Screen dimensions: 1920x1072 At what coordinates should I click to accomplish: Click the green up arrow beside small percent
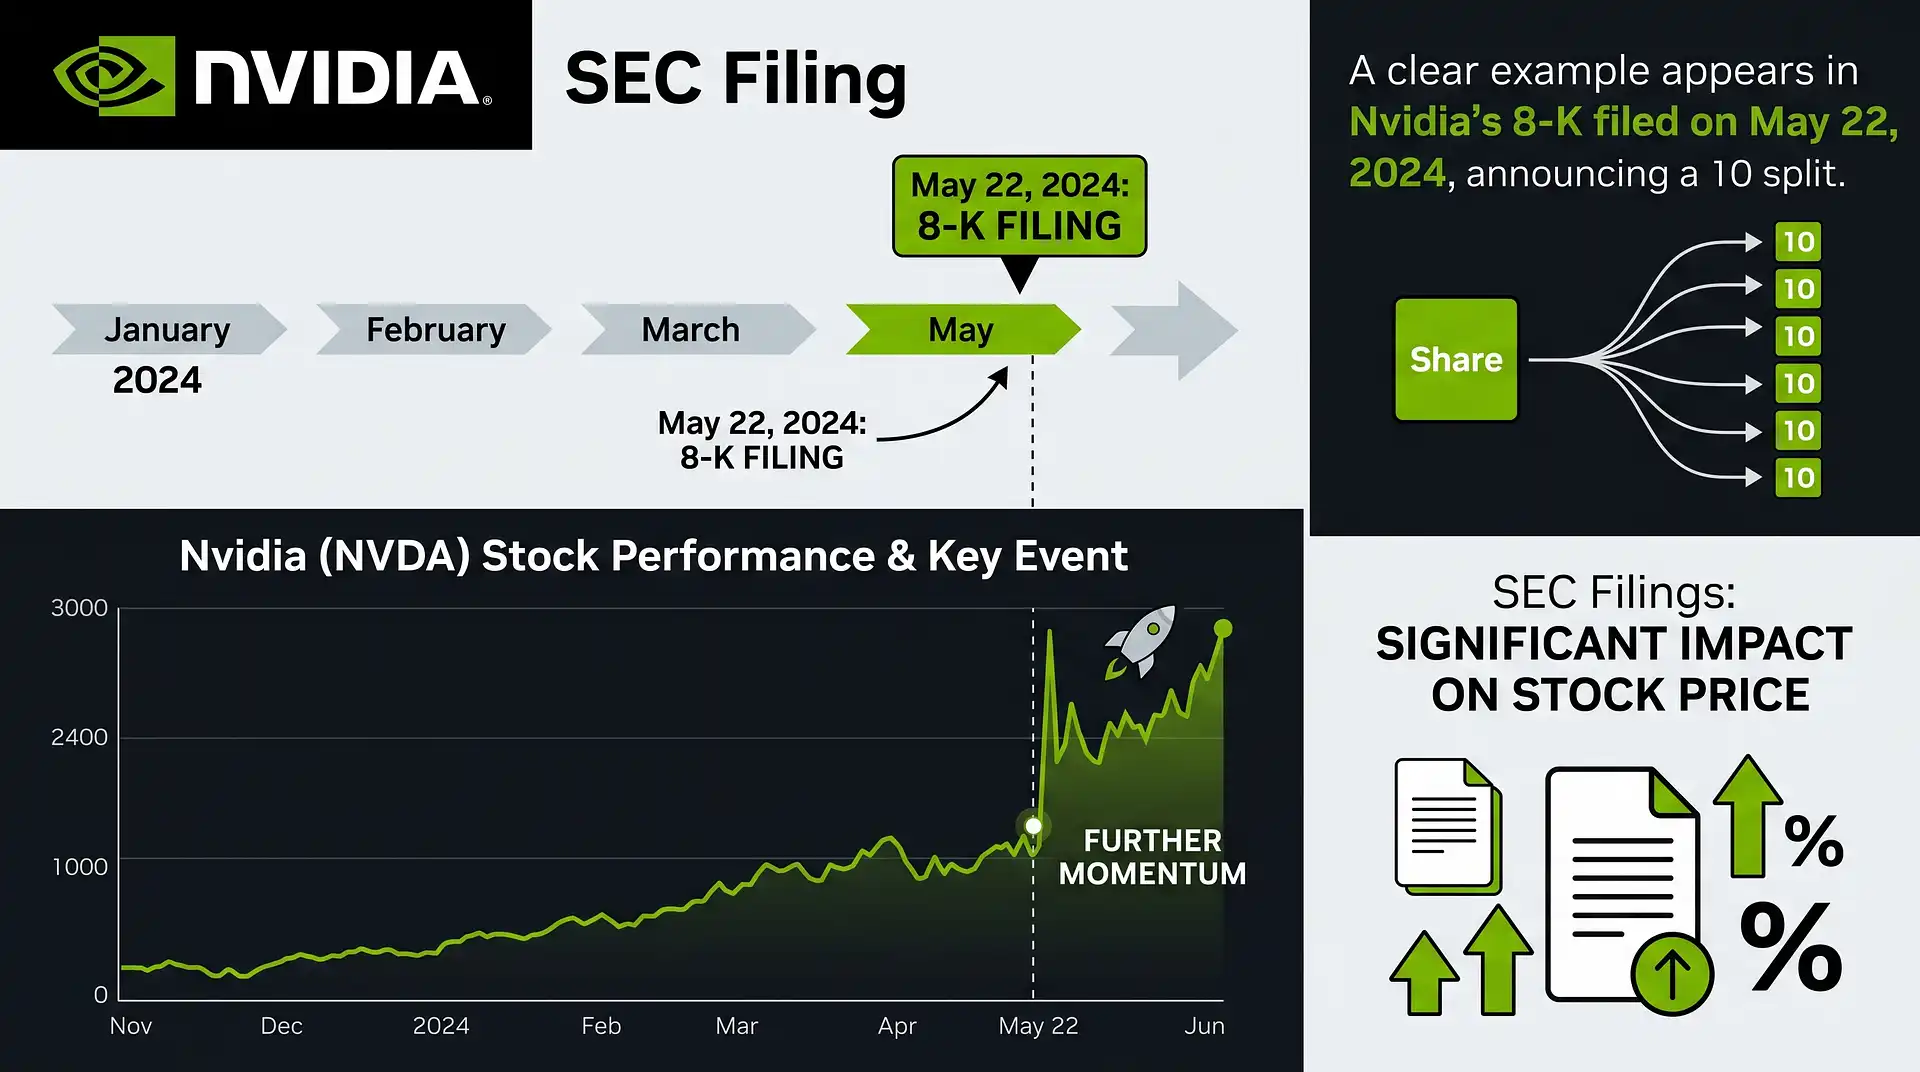[1747, 816]
